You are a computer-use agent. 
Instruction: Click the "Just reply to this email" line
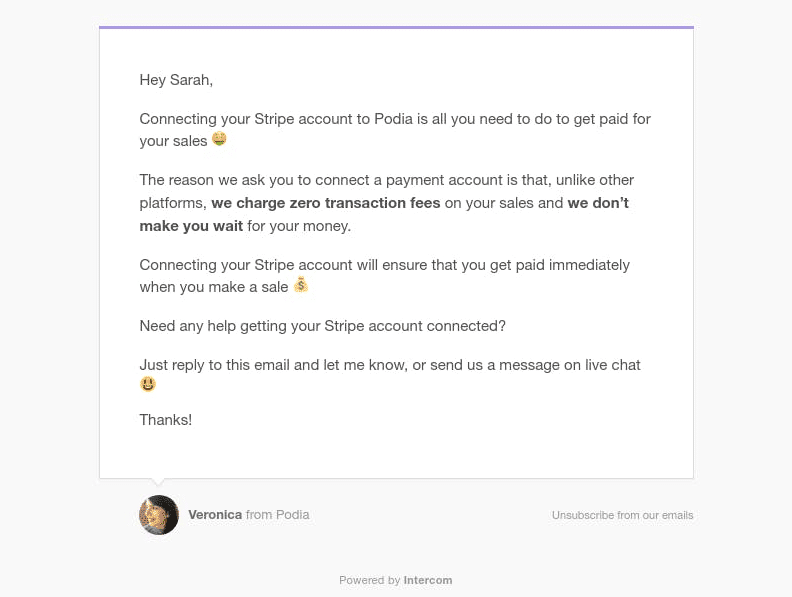coord(390,365)
